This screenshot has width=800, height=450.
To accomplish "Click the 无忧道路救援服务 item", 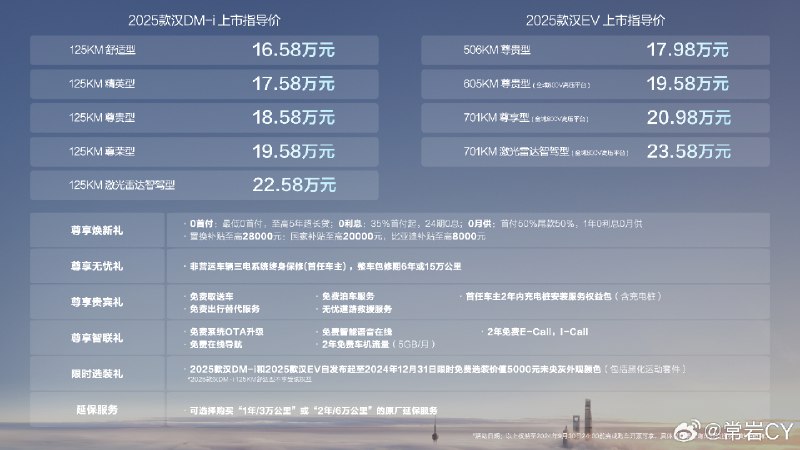I will (357, 309).
